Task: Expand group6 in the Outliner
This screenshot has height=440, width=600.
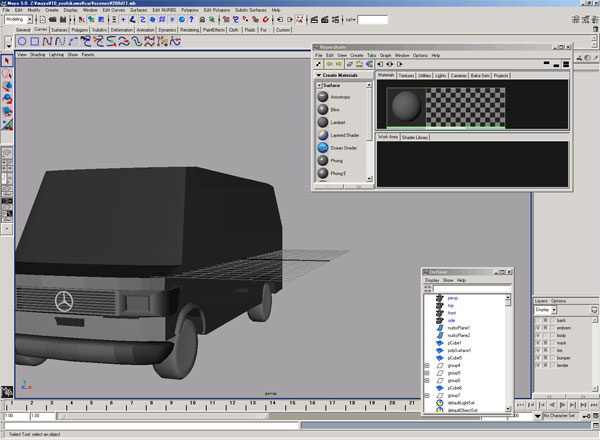Action: point(427,380)
